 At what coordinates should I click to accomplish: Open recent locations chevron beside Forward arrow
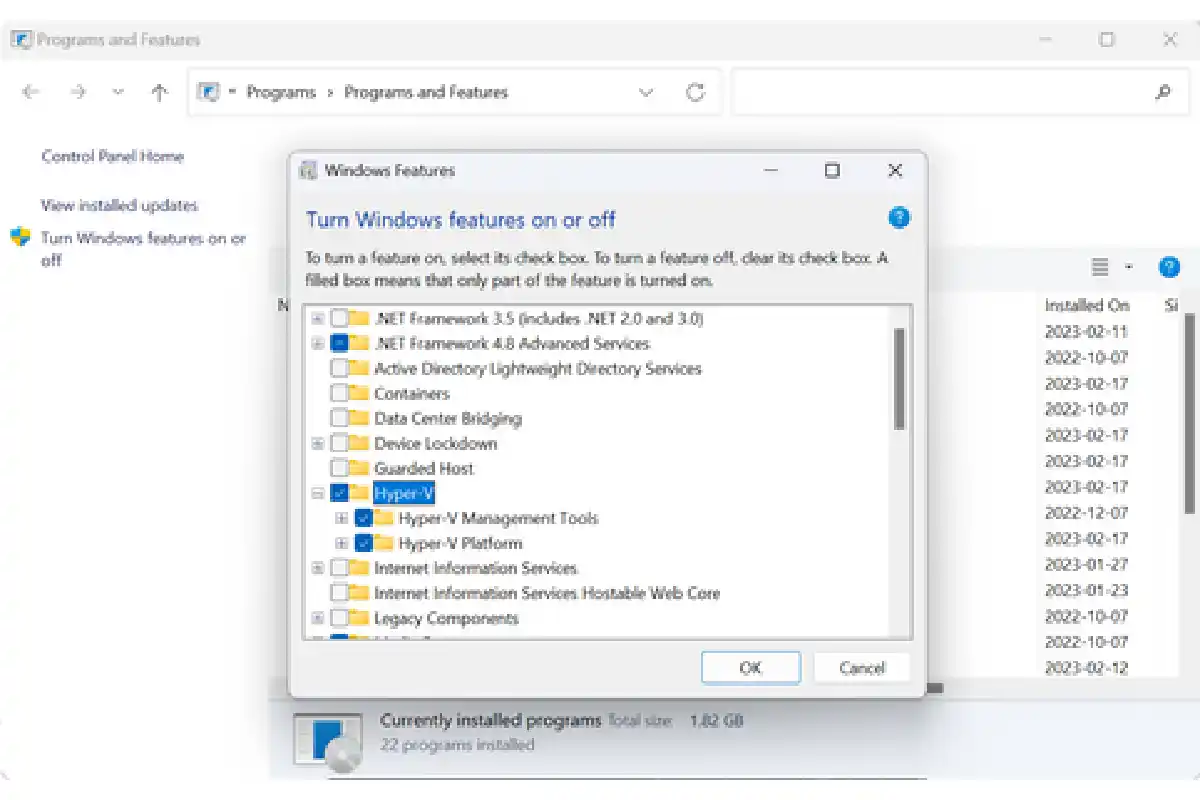coord(118,92)
